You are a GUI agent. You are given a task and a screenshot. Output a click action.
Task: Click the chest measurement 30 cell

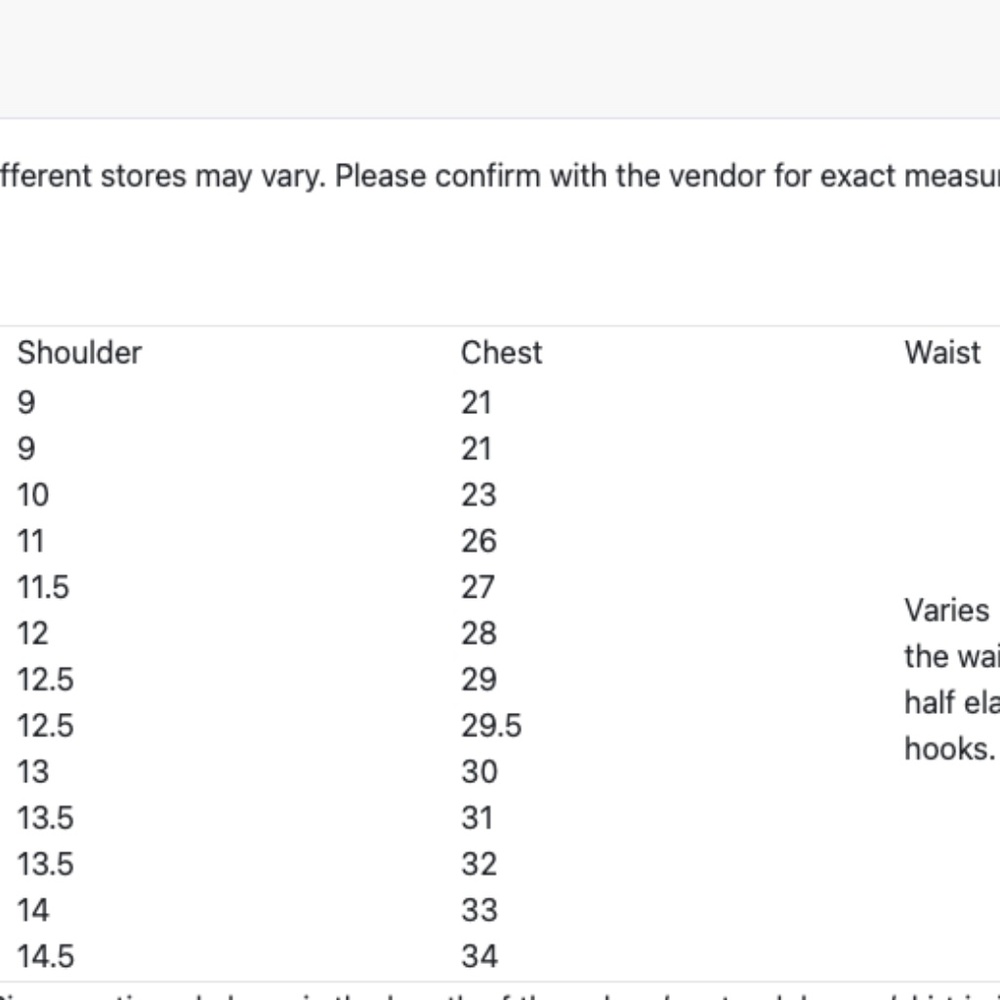pos(479,772)
